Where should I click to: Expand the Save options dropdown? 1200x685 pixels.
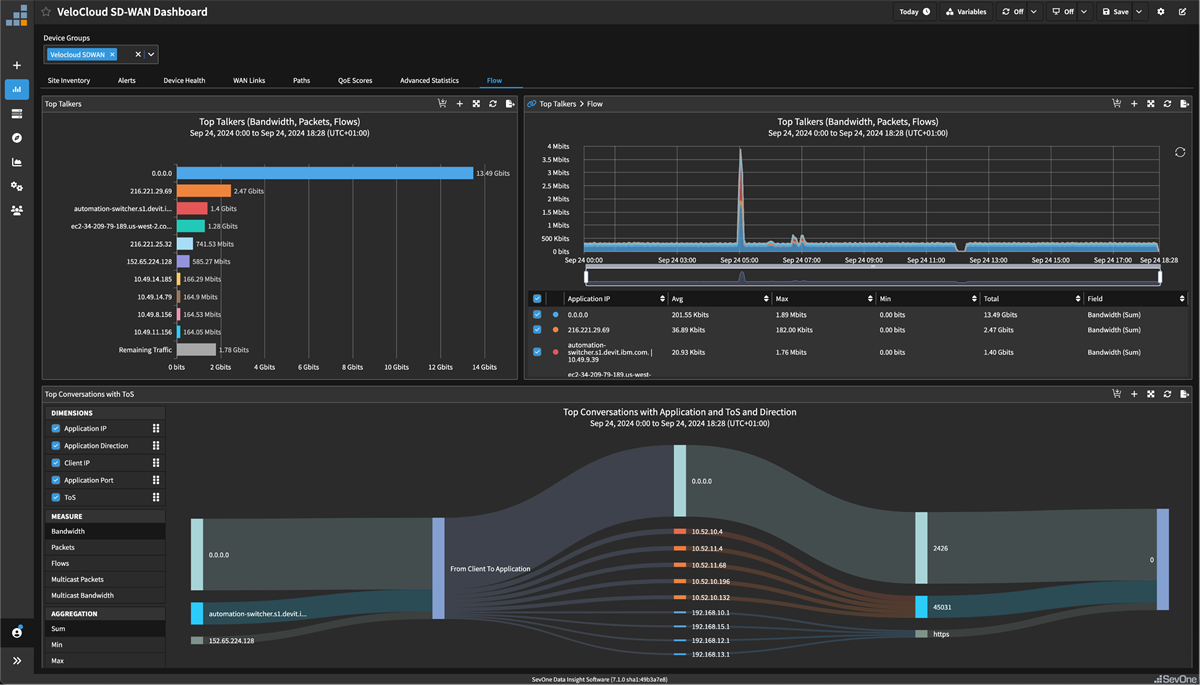tap(1139, 11)
